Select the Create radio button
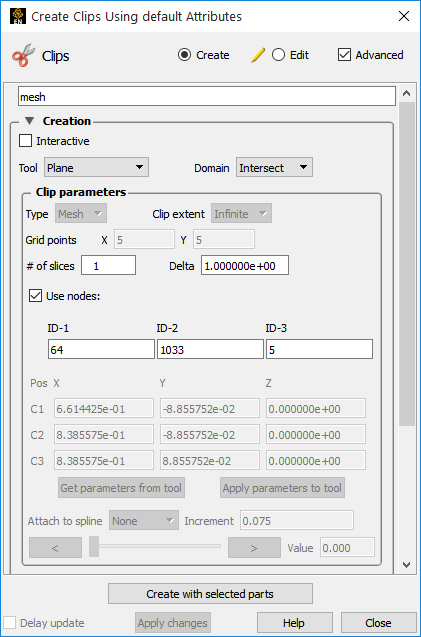This screenshot has width=421, height=637. click(184, 55)
